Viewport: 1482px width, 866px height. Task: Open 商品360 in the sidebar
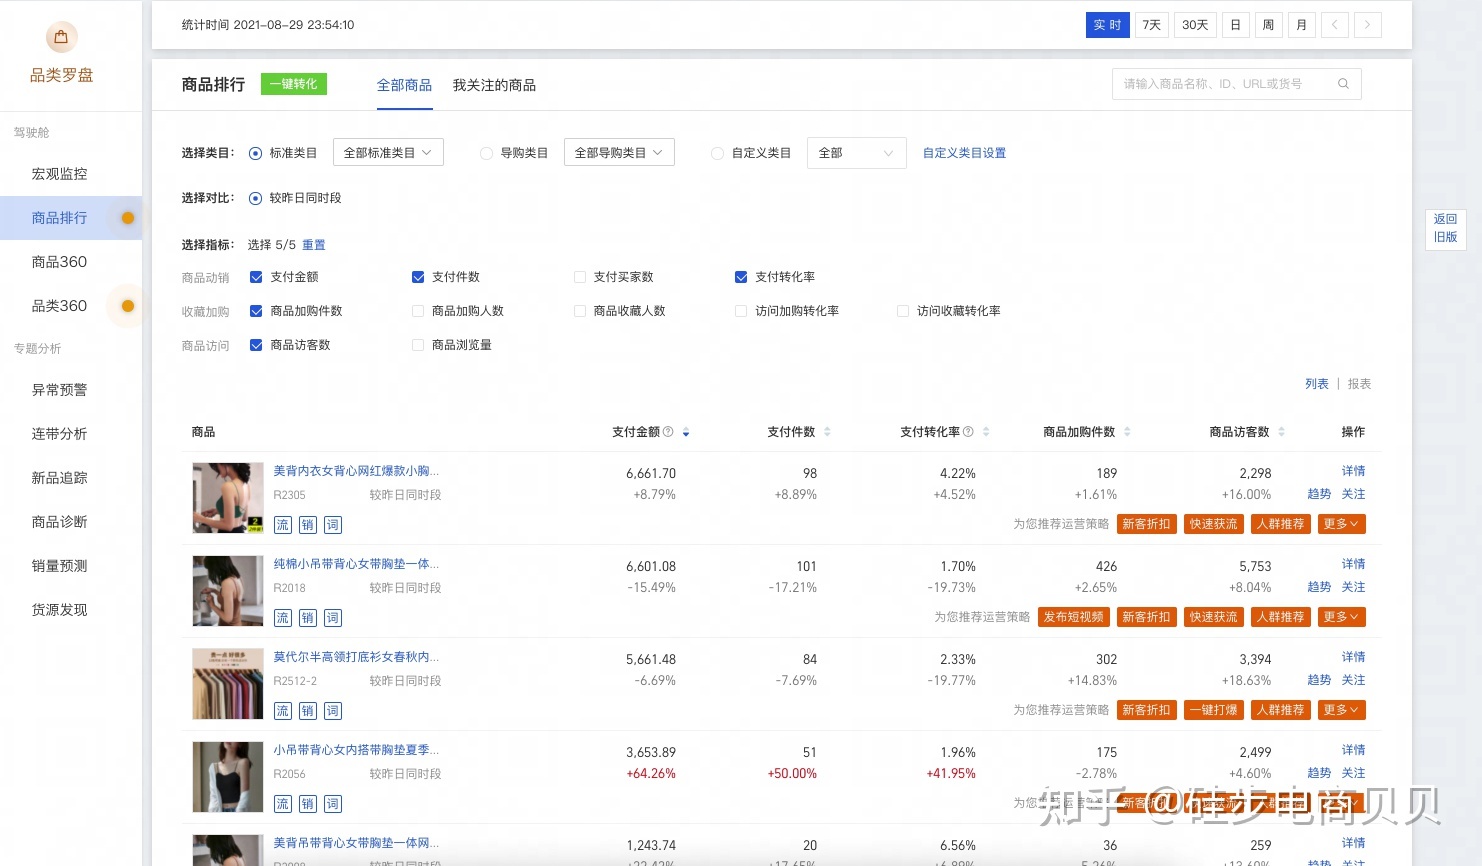60,262
